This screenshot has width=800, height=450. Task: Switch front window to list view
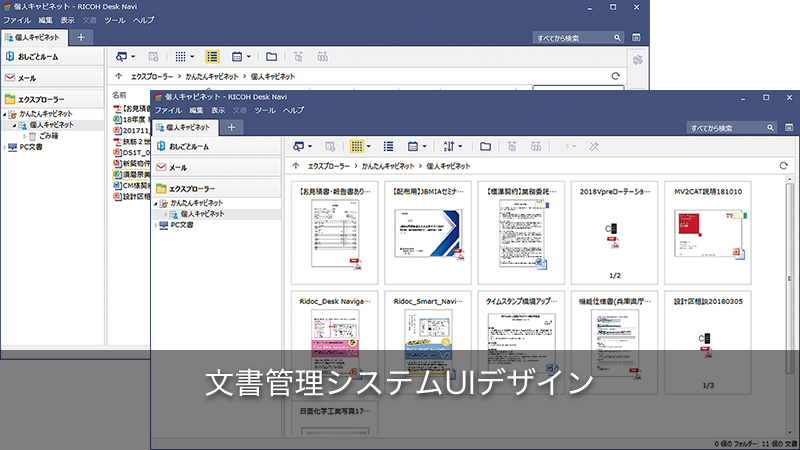[388, 147]
